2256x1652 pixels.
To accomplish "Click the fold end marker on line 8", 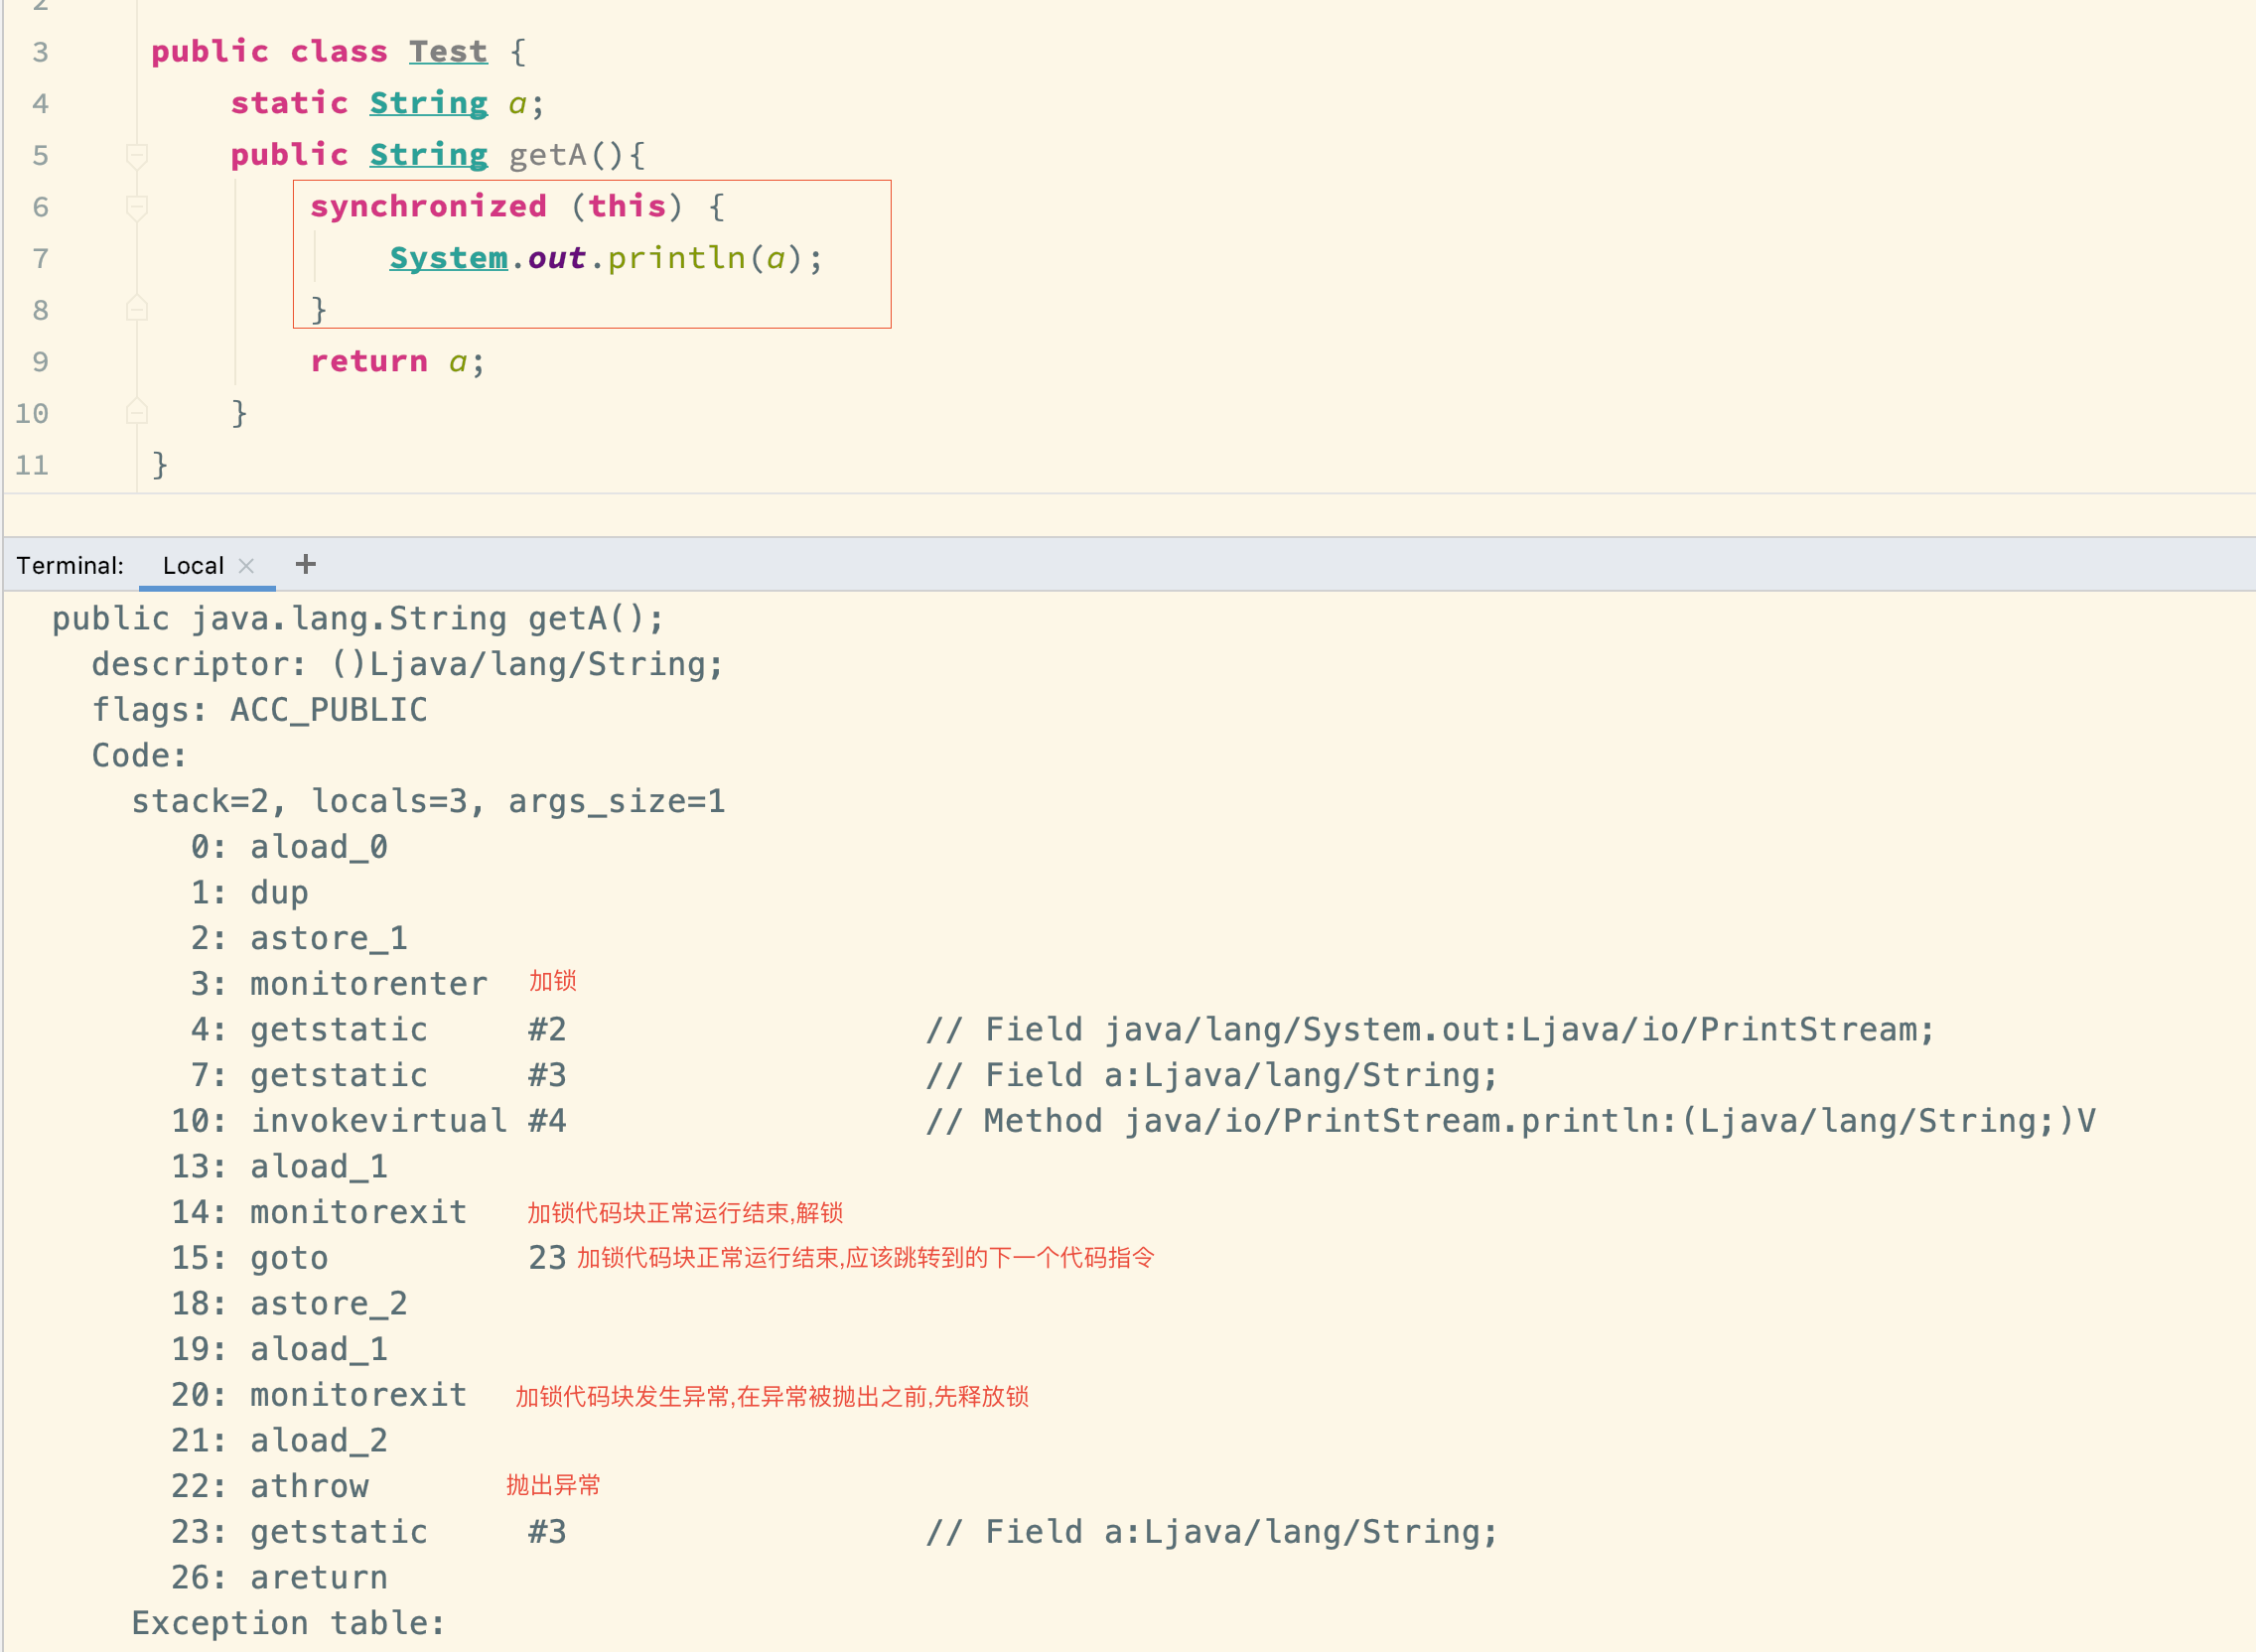I will click(137, 309).
